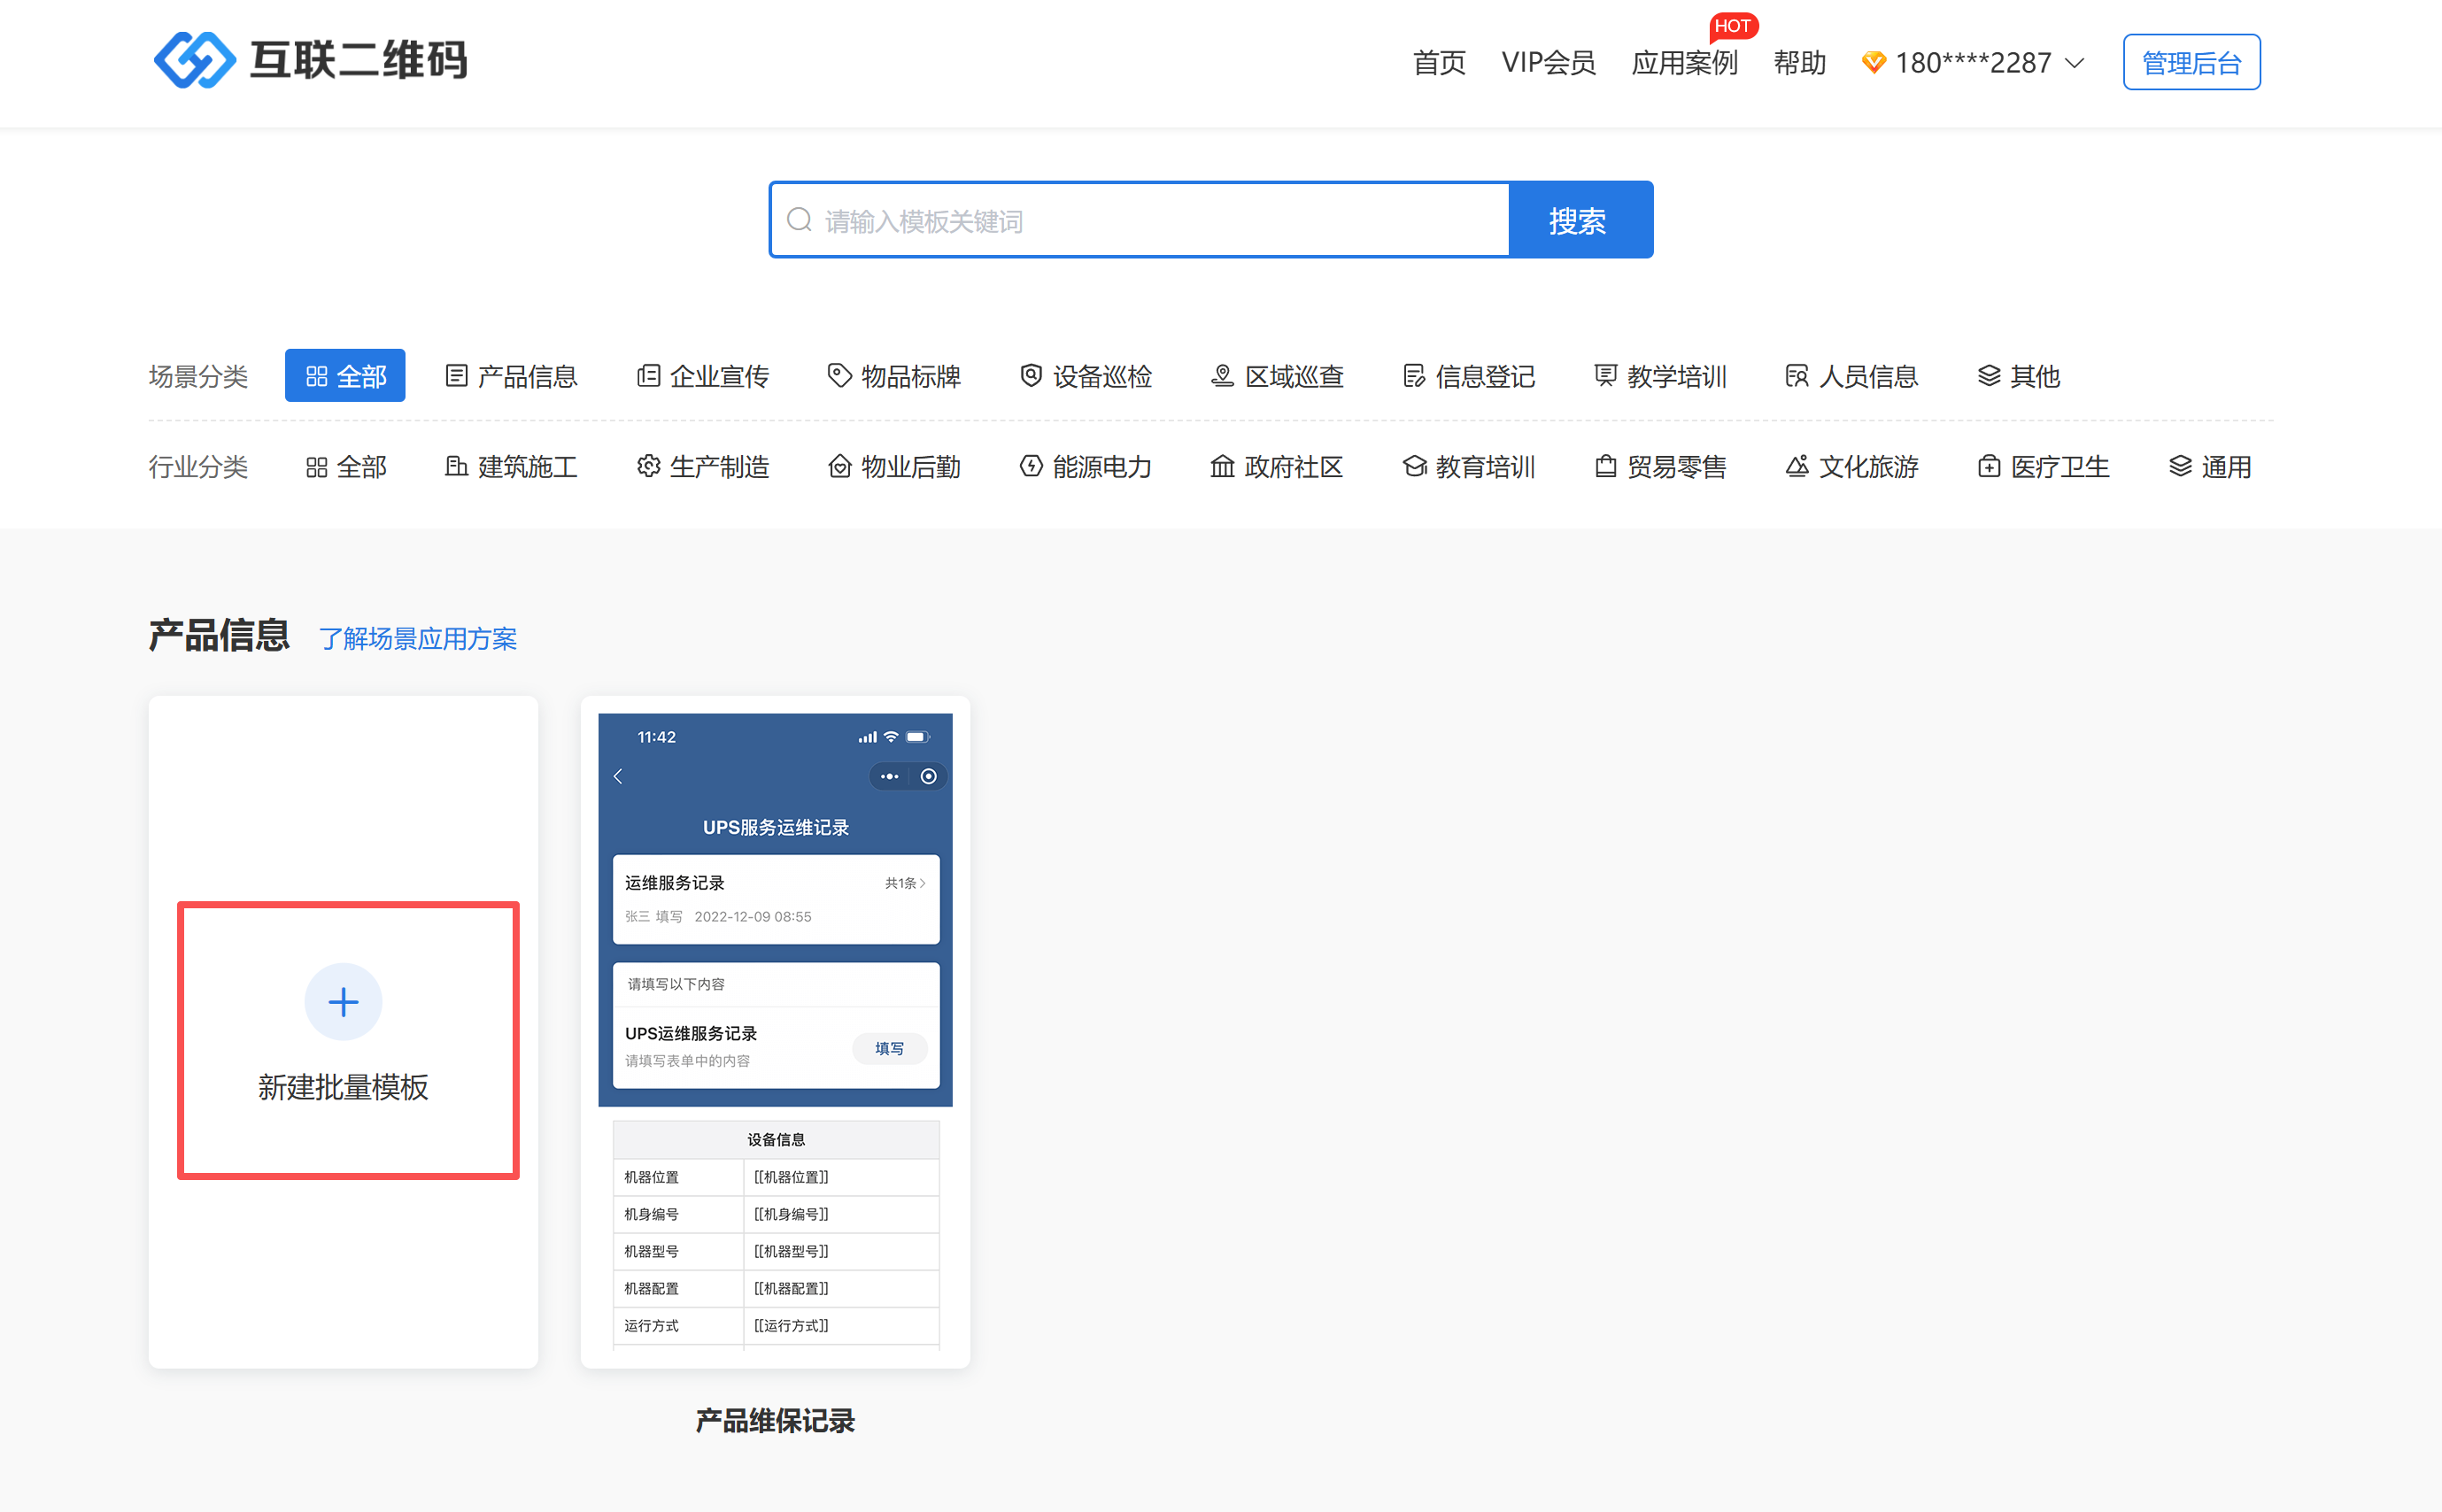Open the 应用案例 menu item
The image size is (2442, 1512).
point(1684,63)
